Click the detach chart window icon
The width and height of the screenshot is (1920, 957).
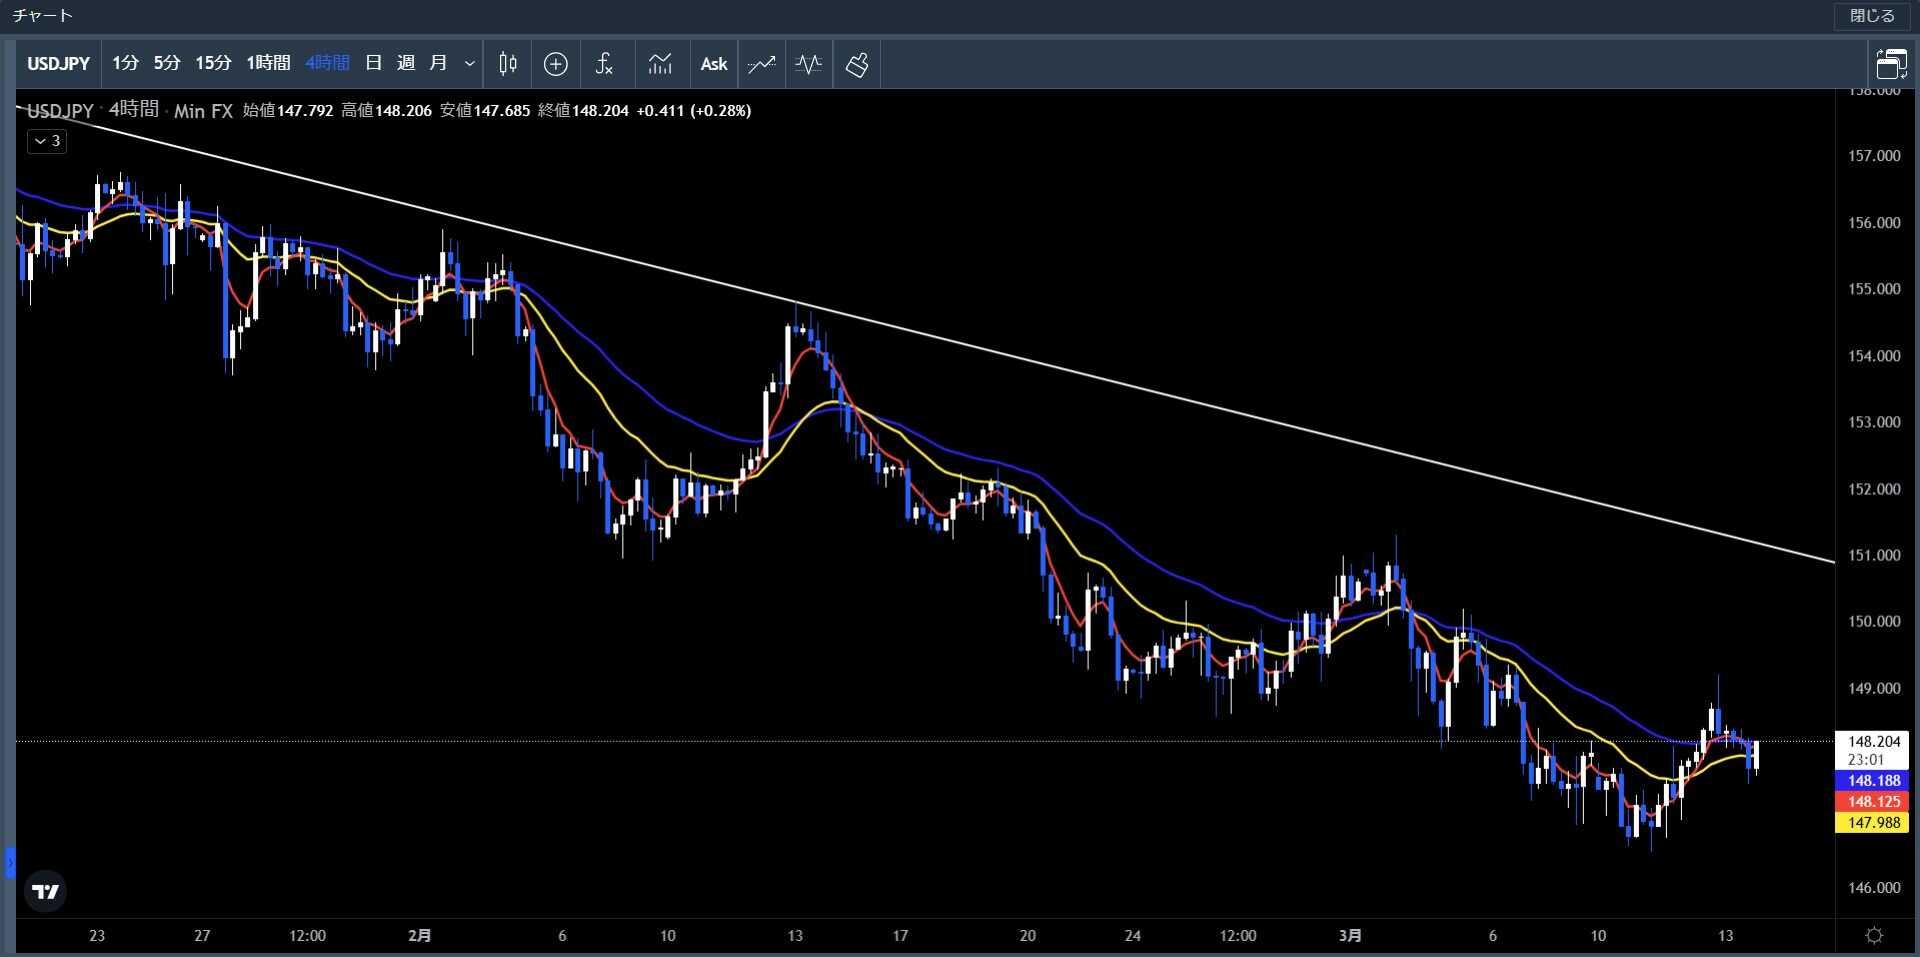[1891, 64]
